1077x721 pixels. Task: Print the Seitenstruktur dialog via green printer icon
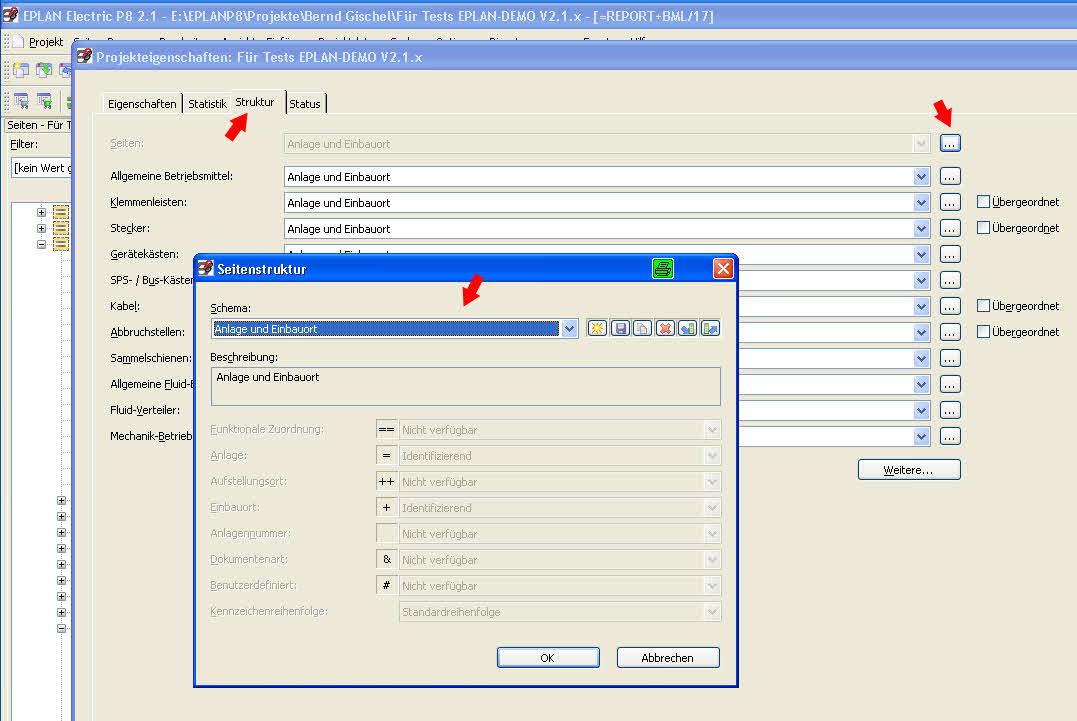(x=663, y=268)
